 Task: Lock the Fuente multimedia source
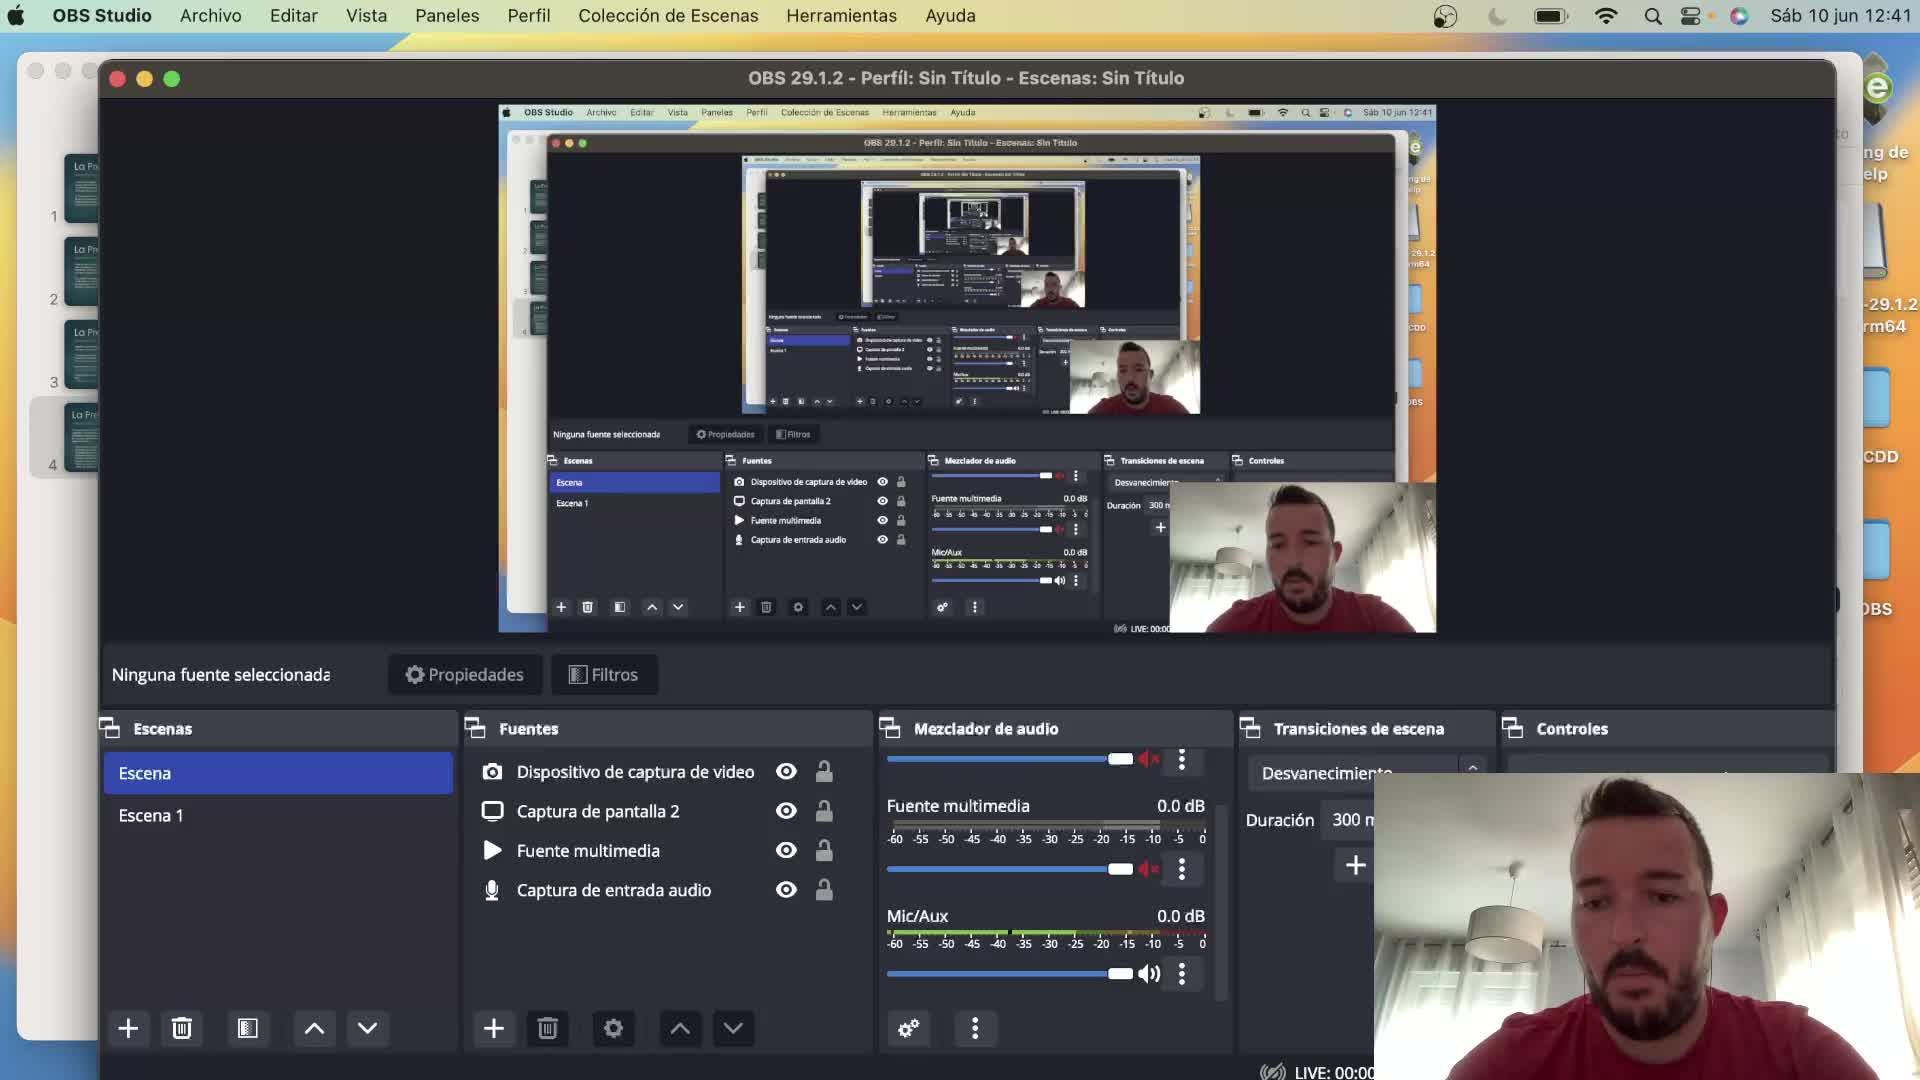coord(824,851)
